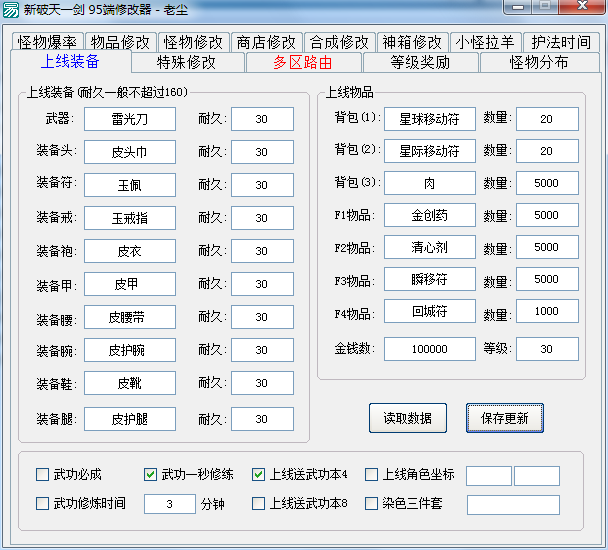
Task: Enable the 武功必成 checkbox
Action: pos(42,475)
